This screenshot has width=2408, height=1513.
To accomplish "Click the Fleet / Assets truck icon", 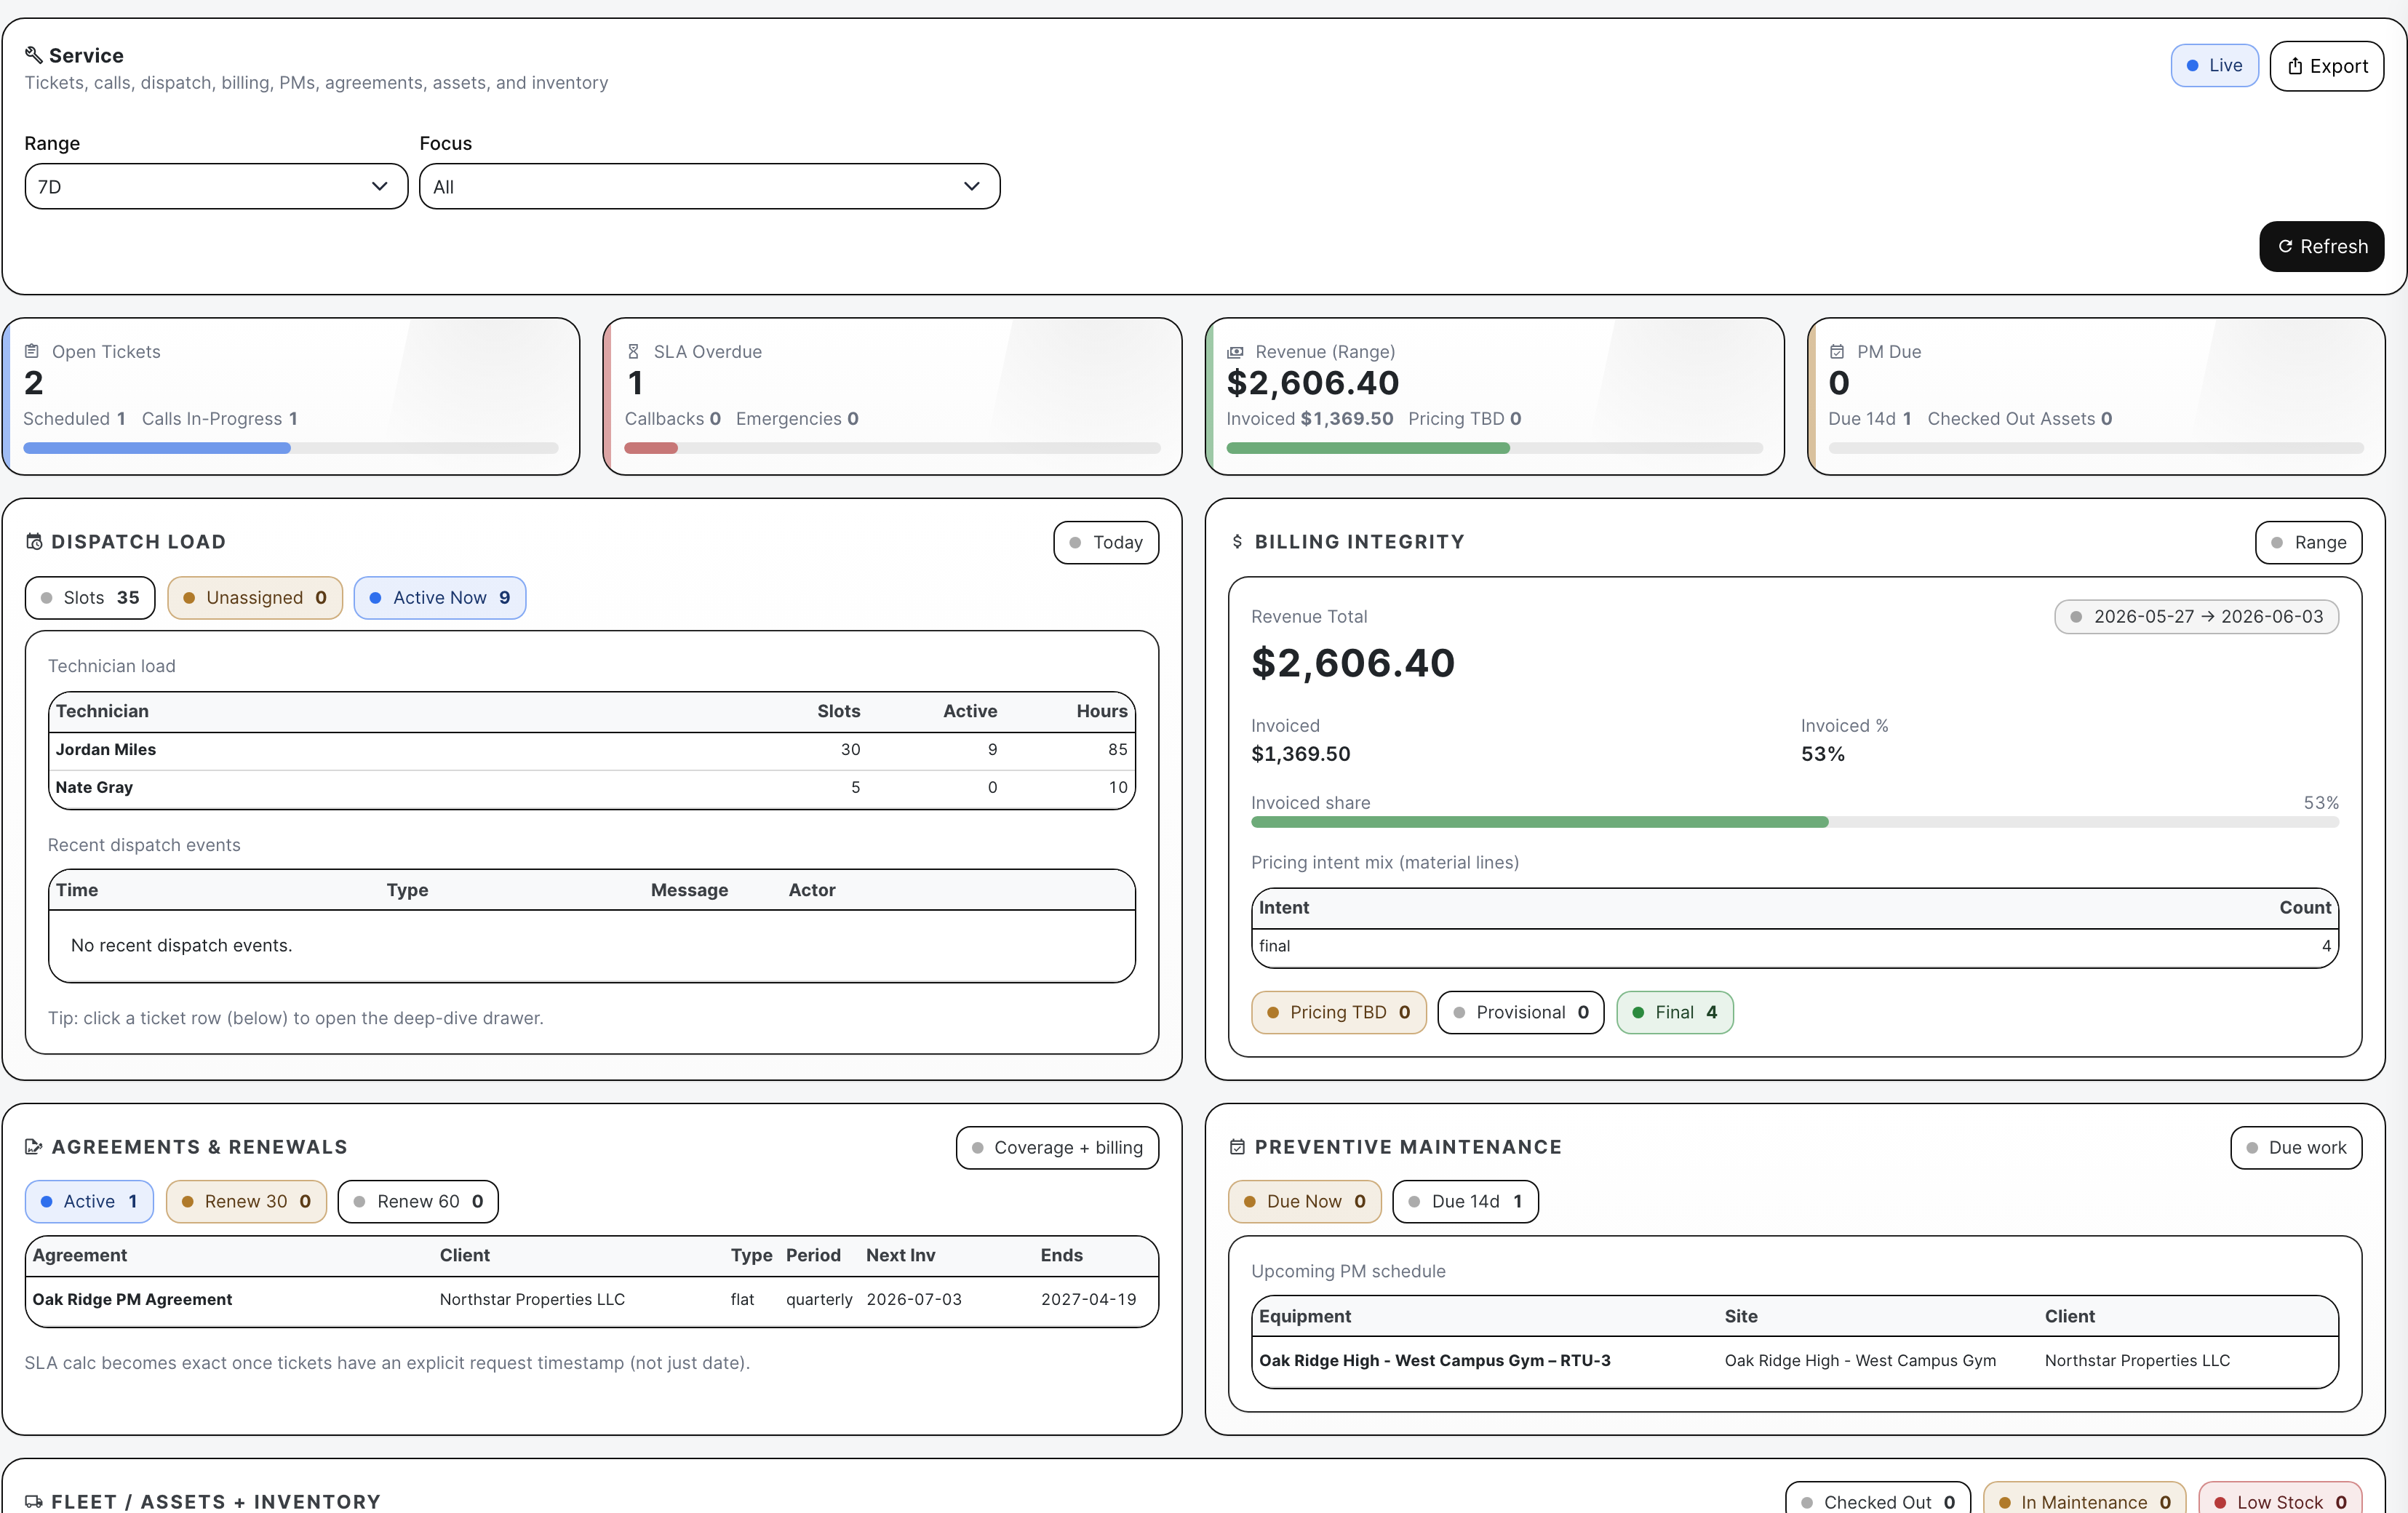I will [x=34, y=1501].
